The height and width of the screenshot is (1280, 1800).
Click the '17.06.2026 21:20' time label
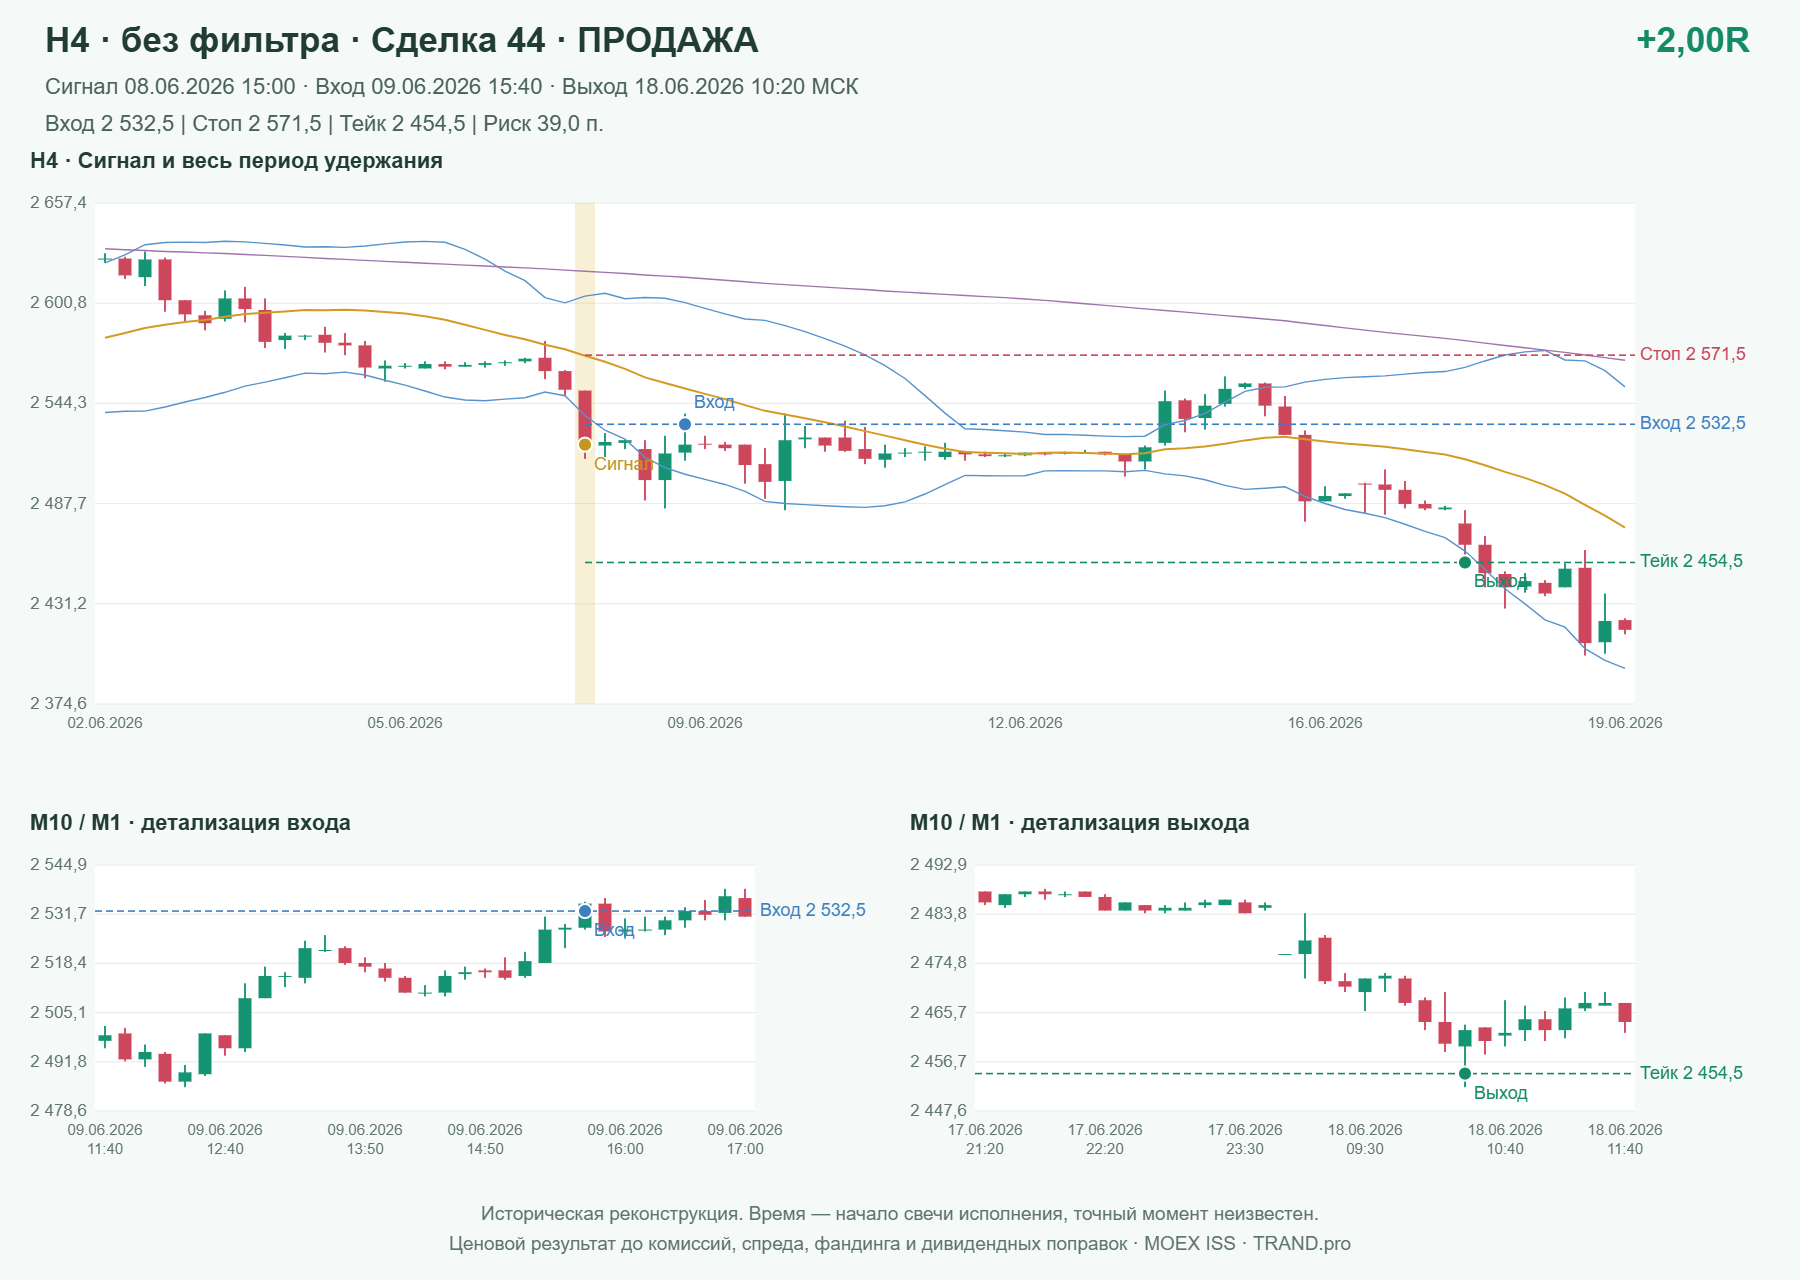(x=985, y=1139)
